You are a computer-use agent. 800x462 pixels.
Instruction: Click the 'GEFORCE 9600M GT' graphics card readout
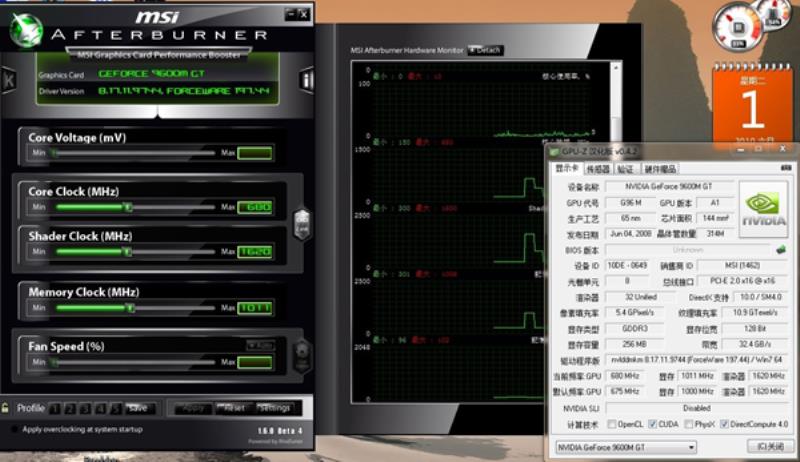(x=152, y=74)
